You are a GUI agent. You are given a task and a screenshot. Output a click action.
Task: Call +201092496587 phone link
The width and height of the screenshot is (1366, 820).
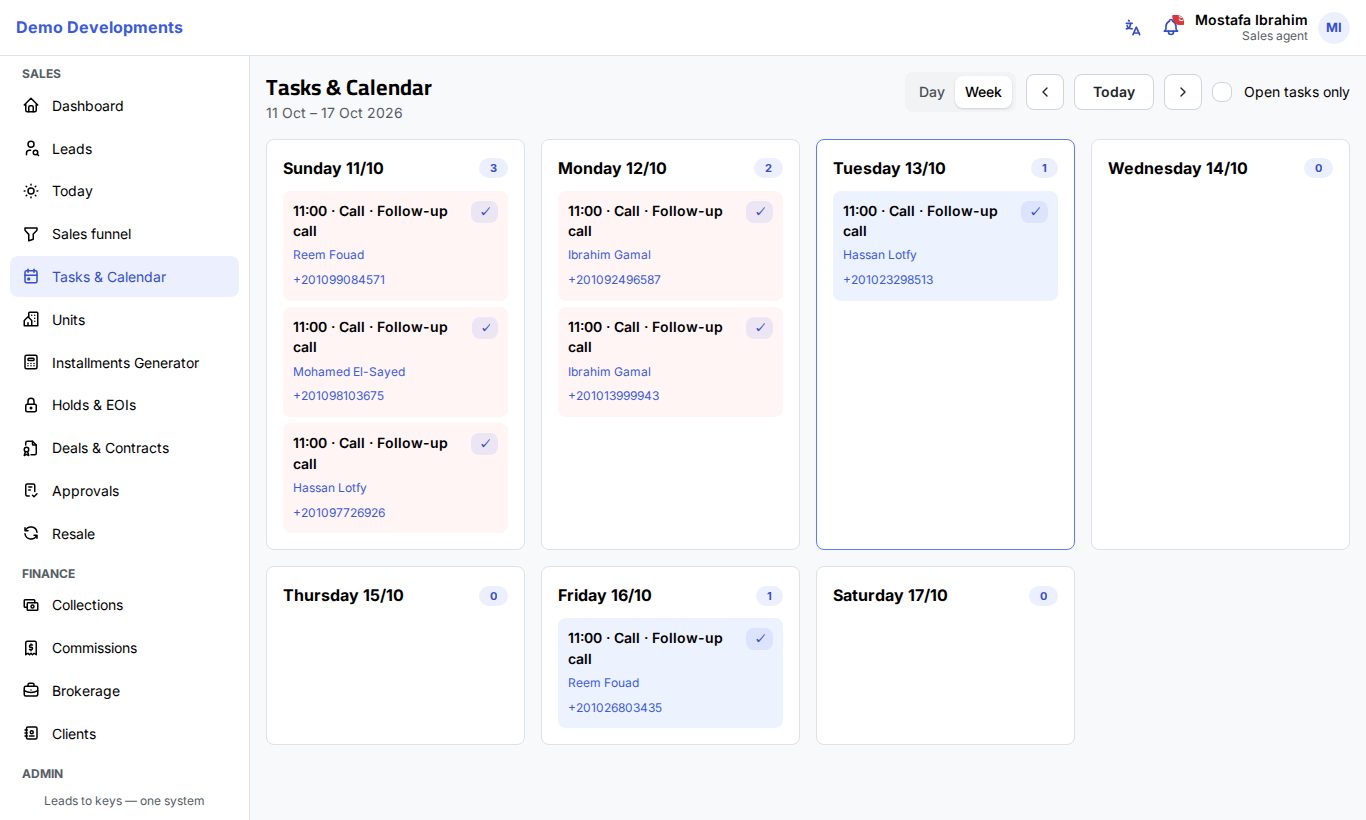coord(614,280)
